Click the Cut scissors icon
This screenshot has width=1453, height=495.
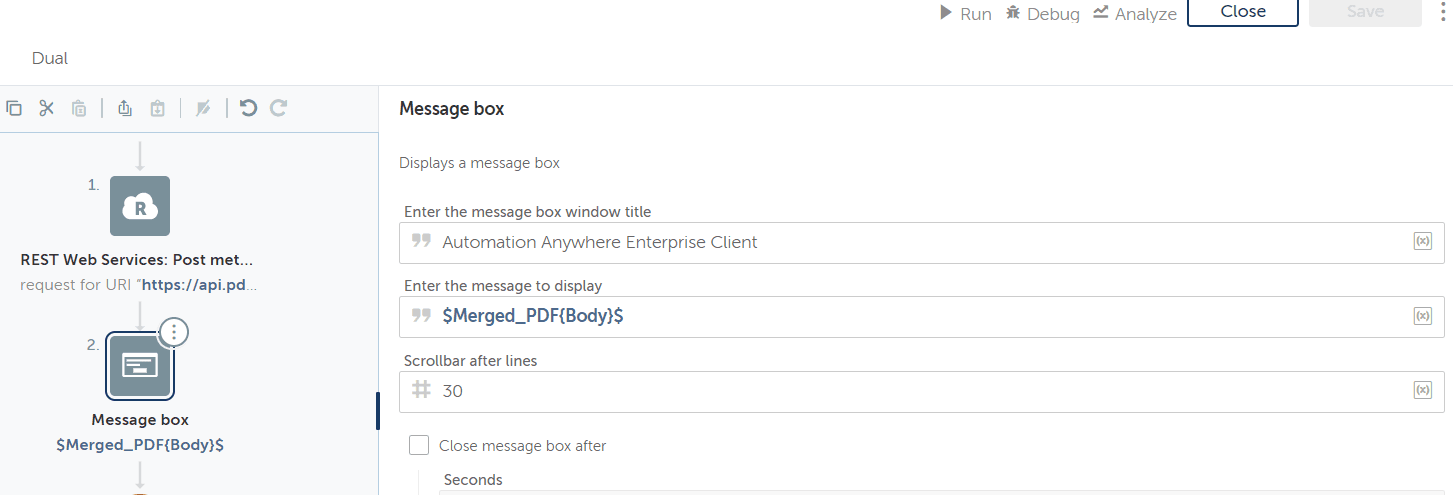[46, 108]
